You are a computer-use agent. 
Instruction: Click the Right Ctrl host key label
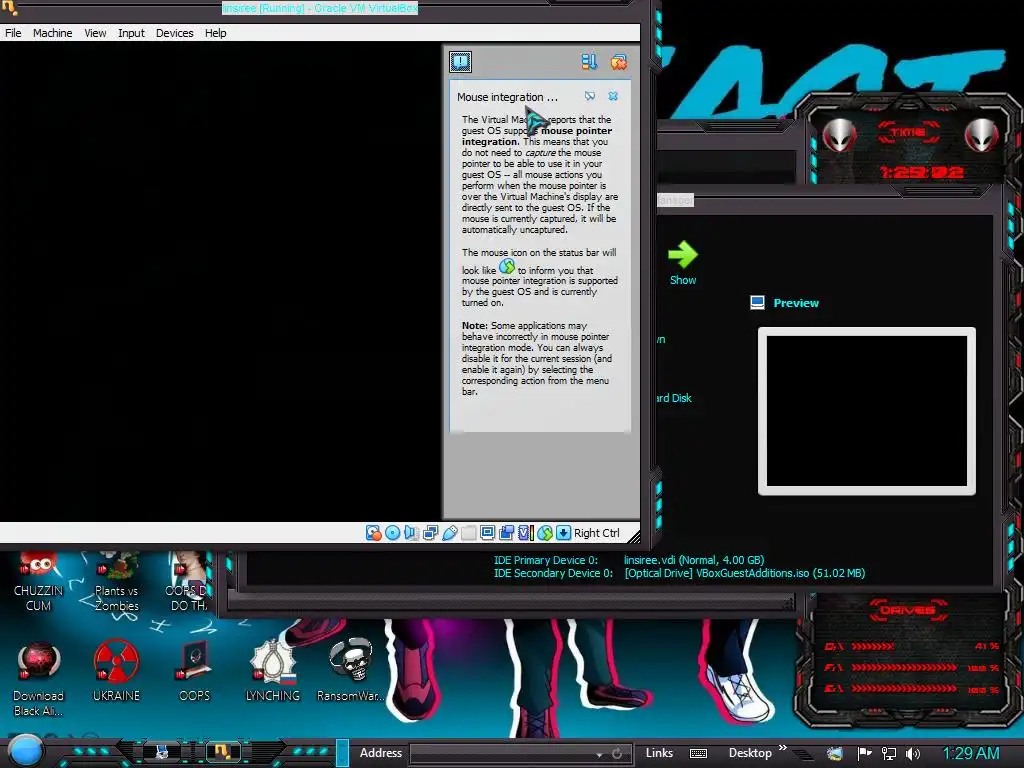pos(596,533)
